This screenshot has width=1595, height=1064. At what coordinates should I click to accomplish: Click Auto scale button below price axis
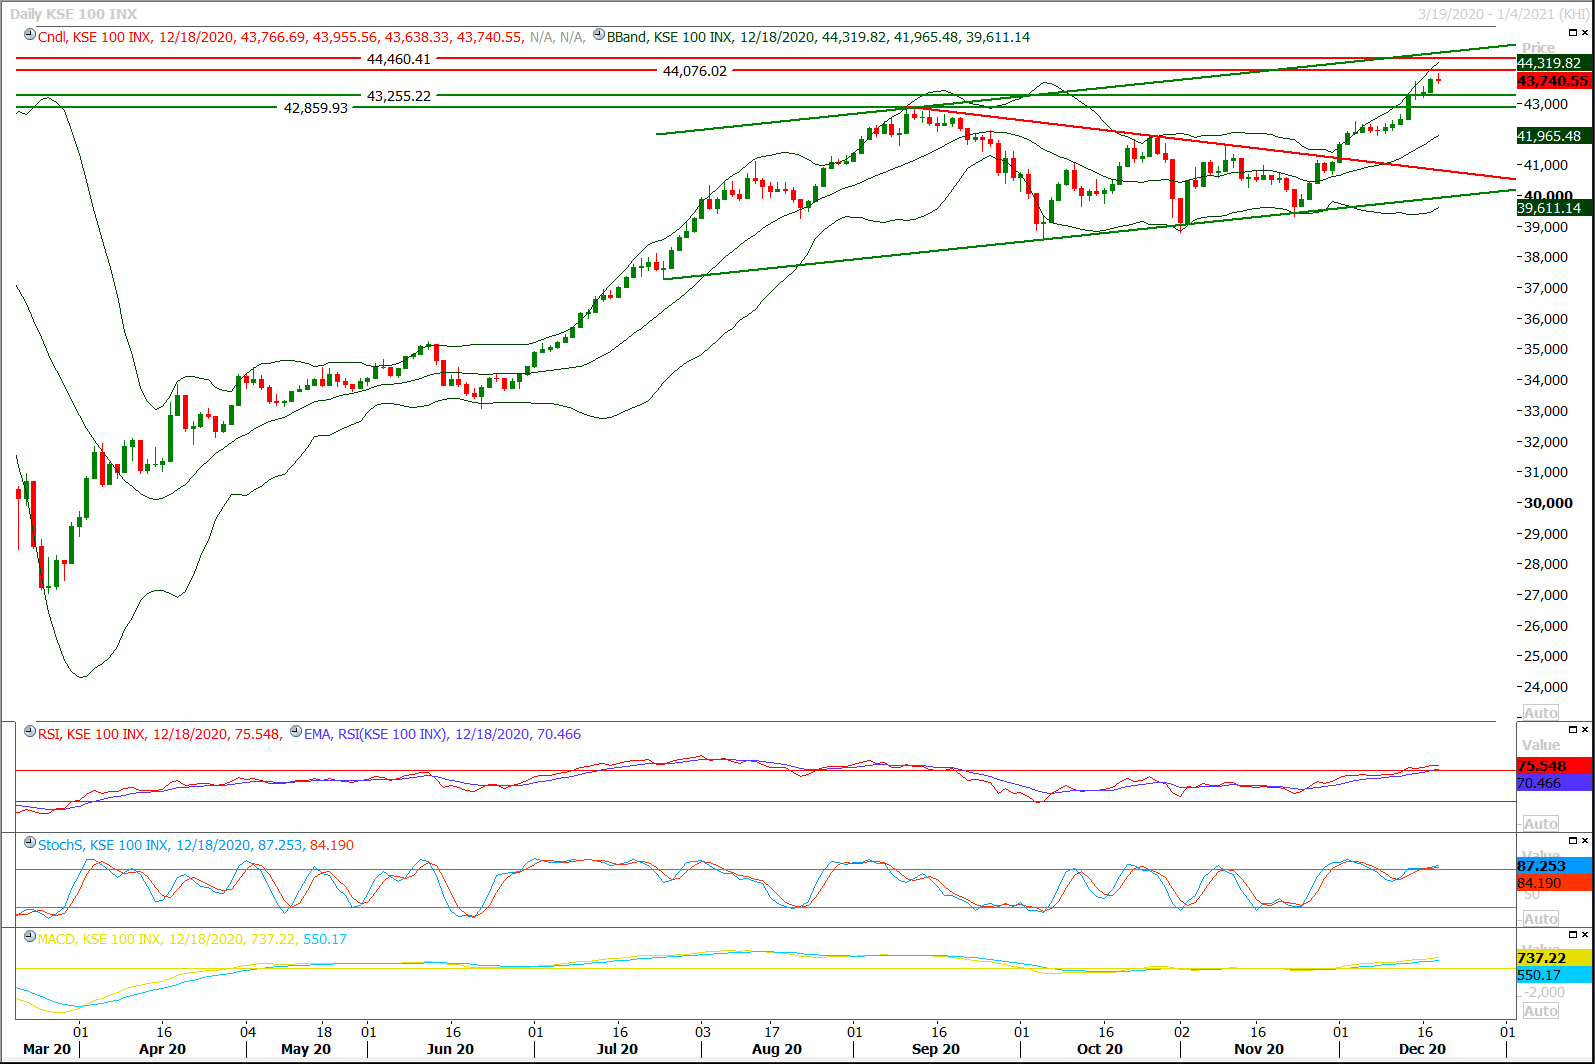[1541, 713]
